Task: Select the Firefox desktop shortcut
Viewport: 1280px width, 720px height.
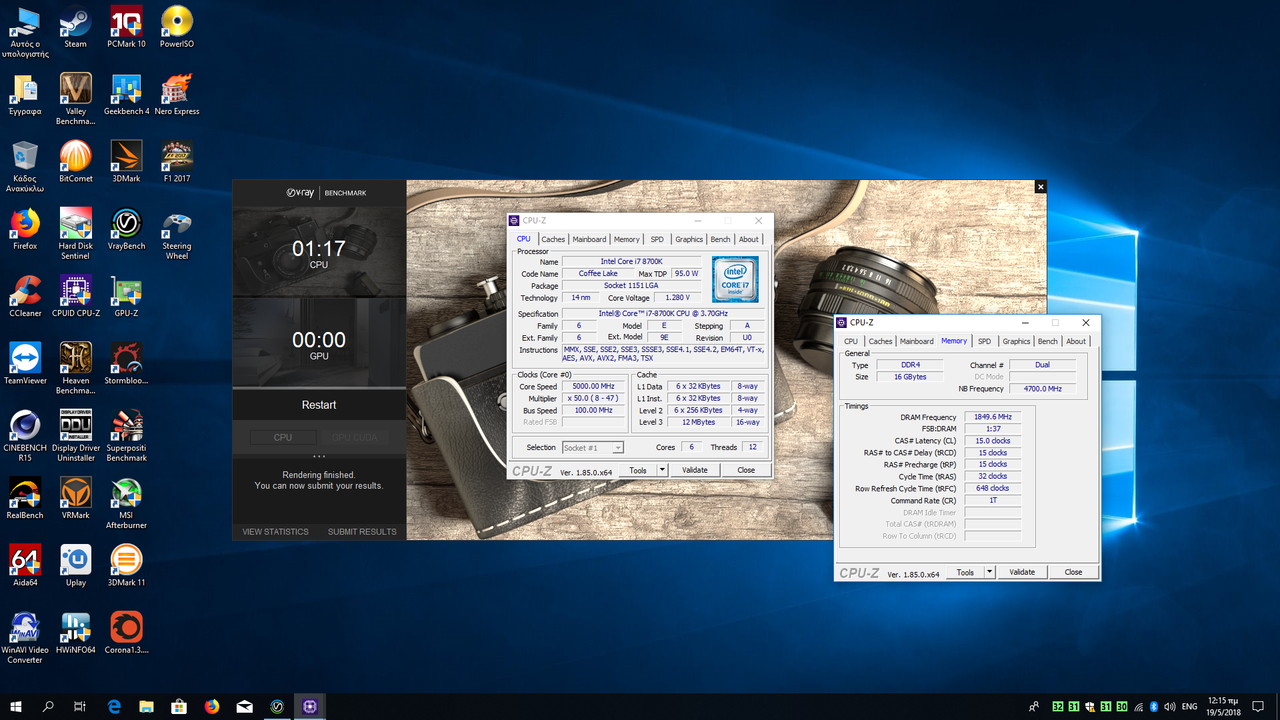Action: click(25, 229)
